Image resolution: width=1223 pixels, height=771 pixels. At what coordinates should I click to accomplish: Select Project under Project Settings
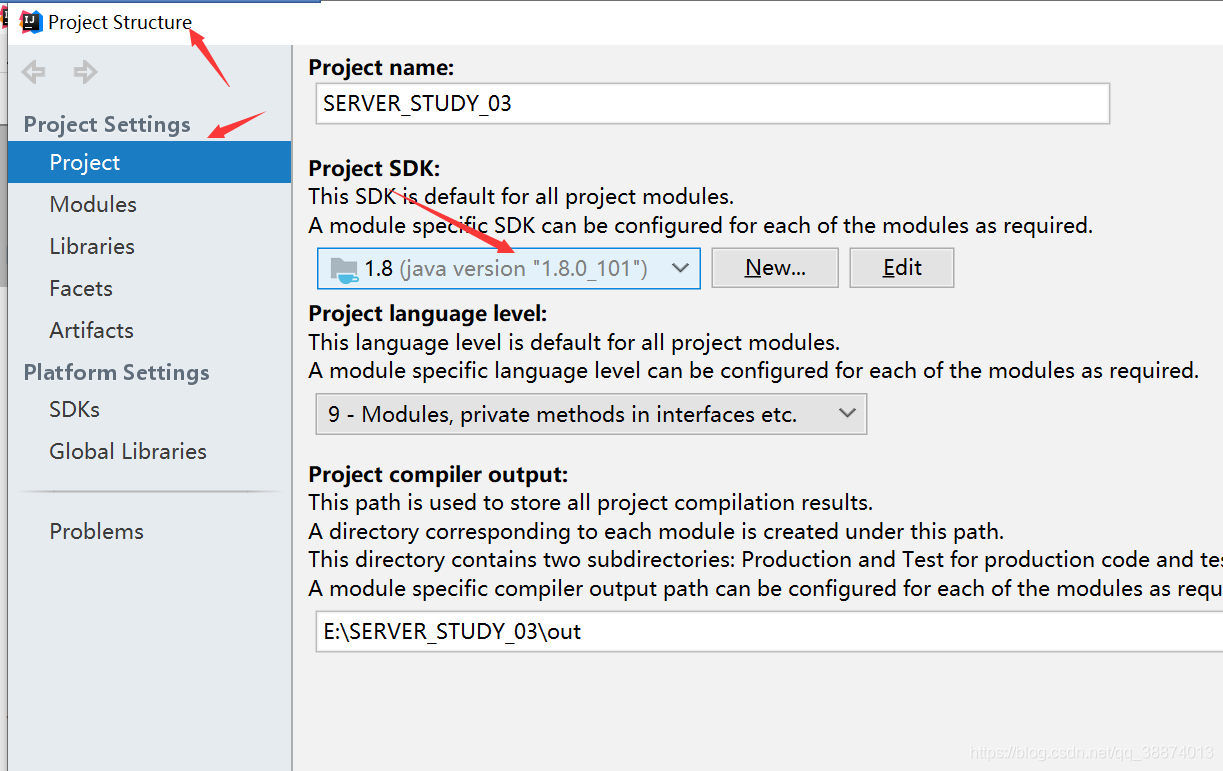coord(84,161)
